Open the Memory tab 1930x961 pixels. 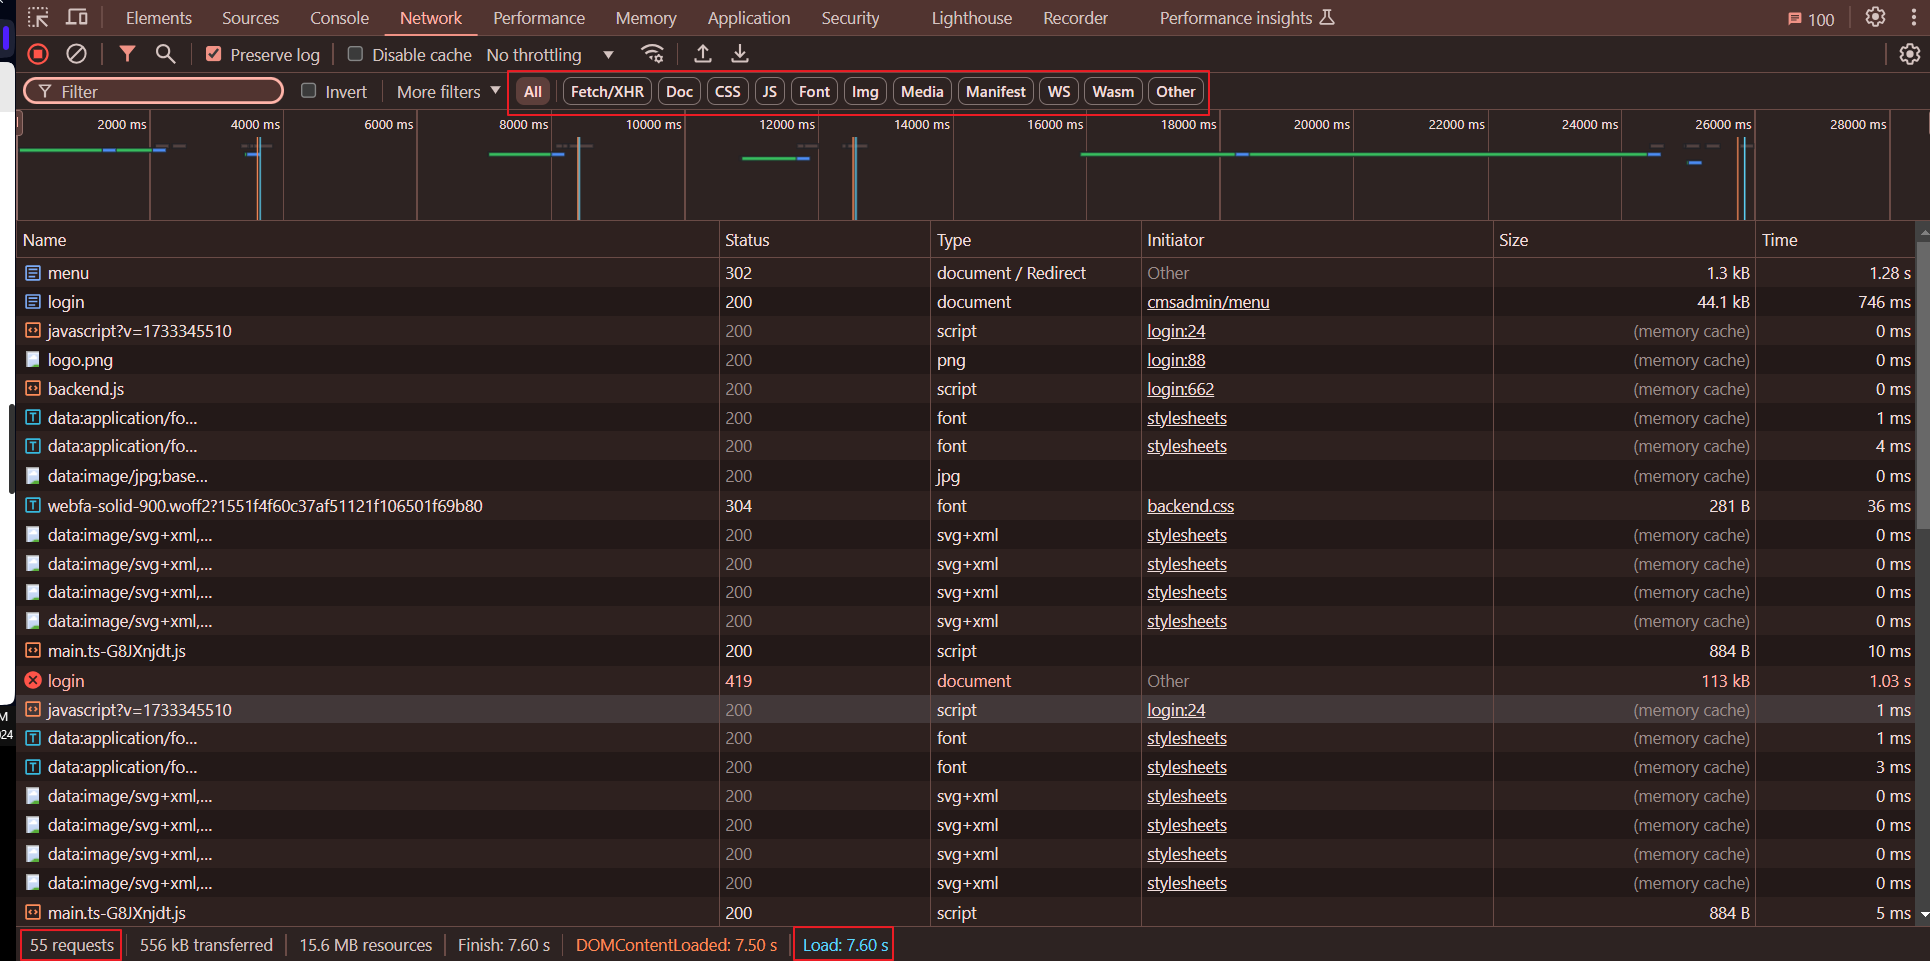(646, 18)
